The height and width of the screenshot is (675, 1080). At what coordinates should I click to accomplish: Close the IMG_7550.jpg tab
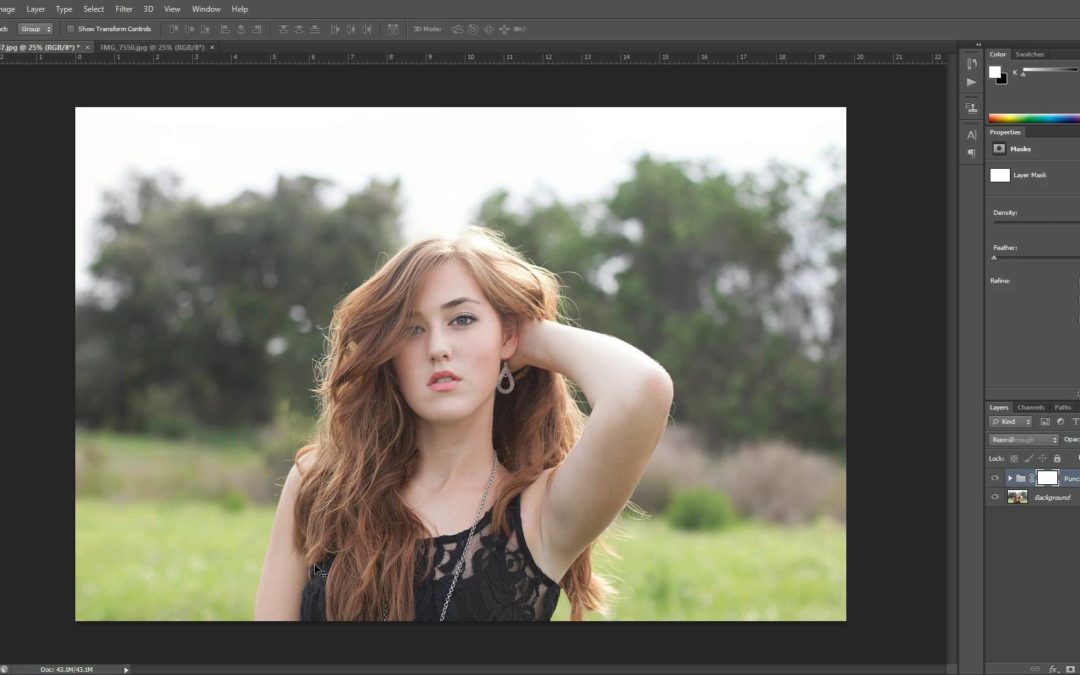point(212,48)
